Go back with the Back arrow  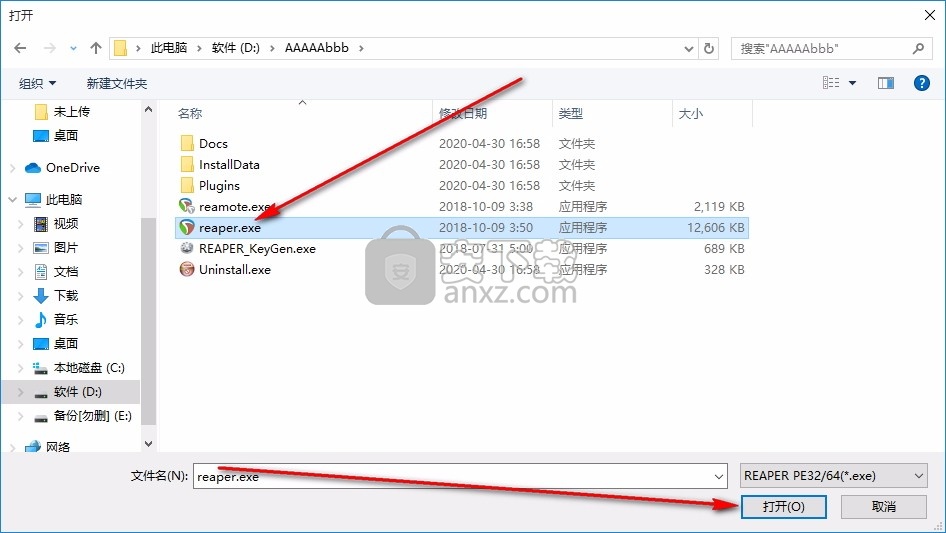pyautogui.click(x=20, y=48)
